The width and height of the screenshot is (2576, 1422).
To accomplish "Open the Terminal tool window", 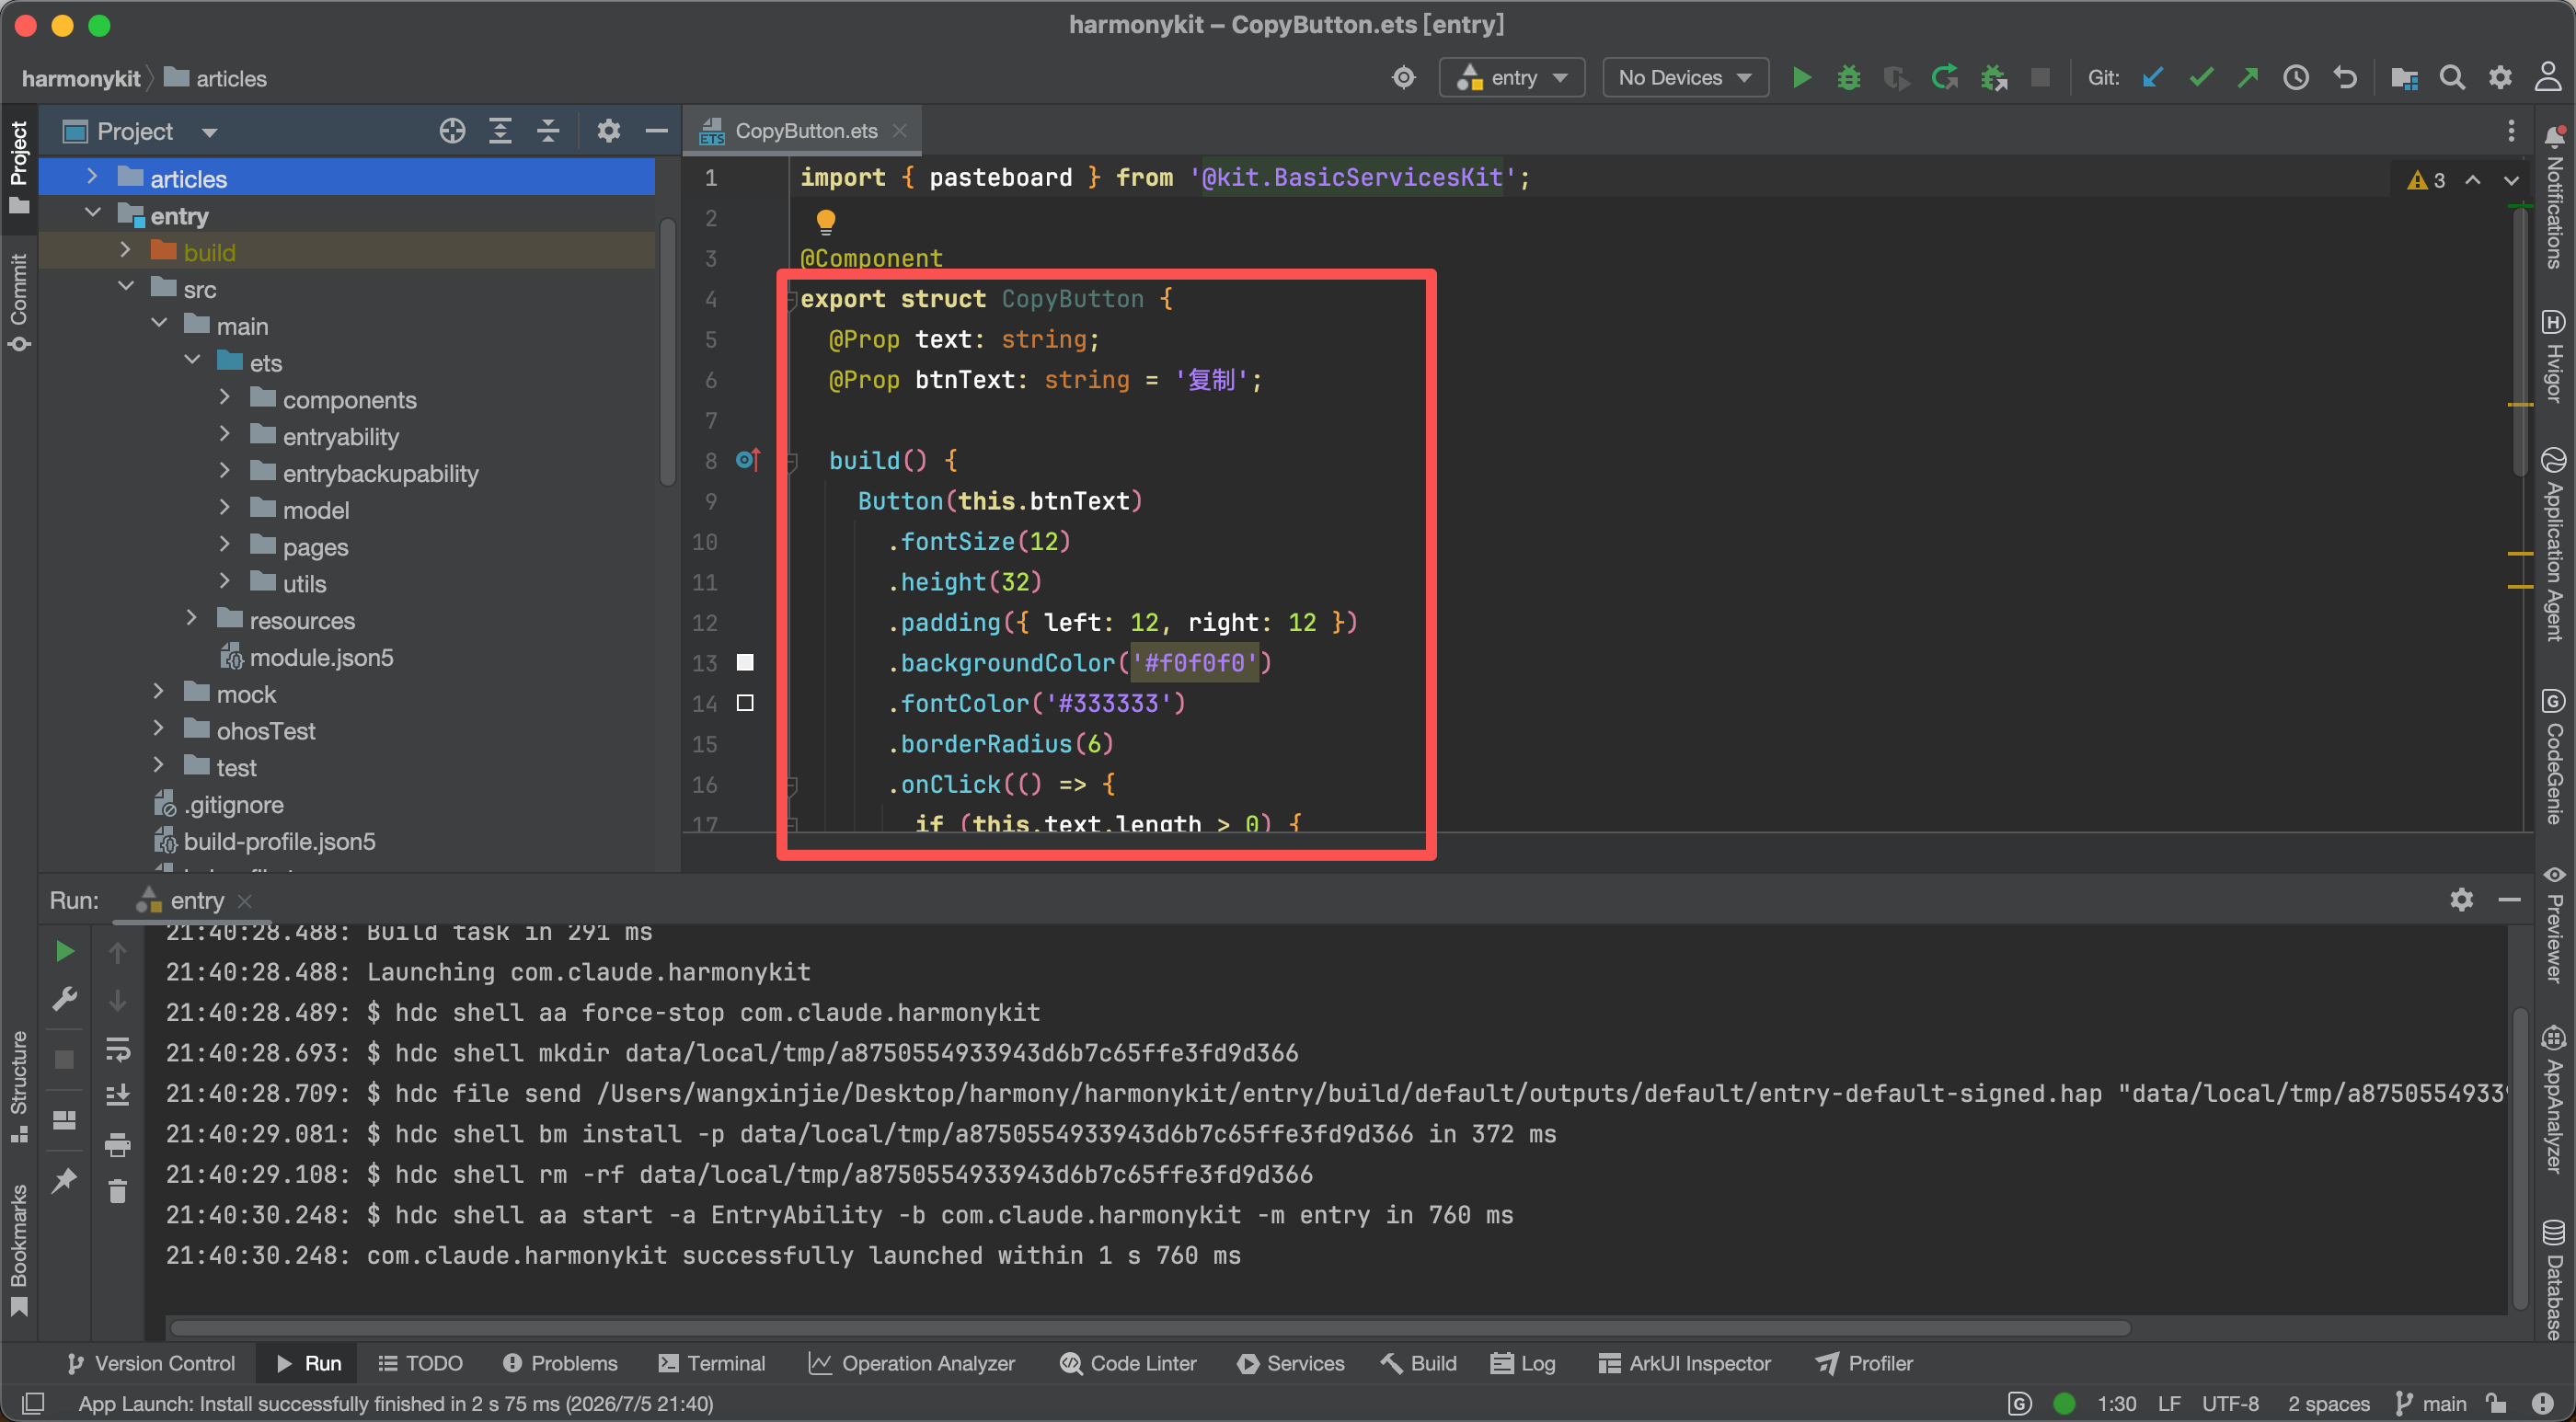I will (x=712, y=1363).
